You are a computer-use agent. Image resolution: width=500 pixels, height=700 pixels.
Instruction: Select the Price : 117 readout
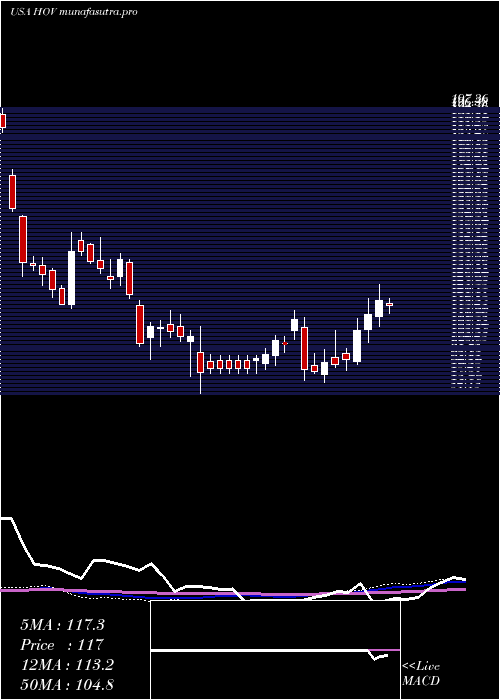coord(62,645)
